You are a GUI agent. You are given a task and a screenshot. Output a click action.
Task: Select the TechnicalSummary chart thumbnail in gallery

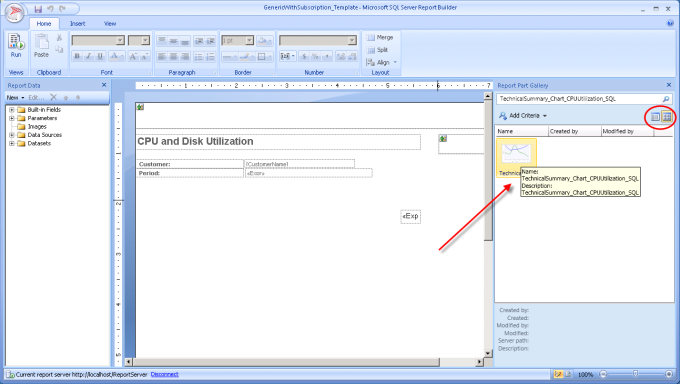tap(516, 157)
